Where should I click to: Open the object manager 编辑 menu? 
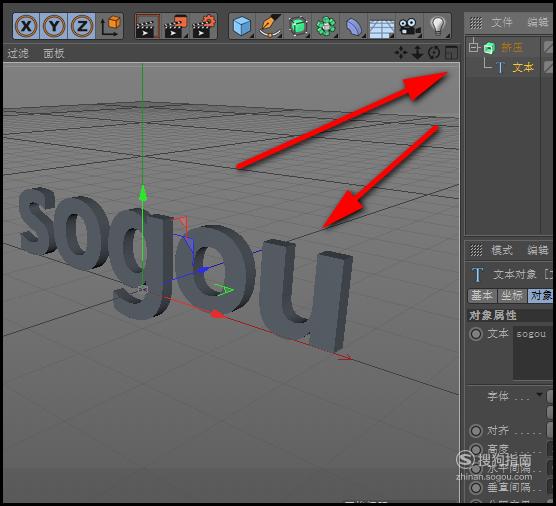pyautogui.click(x=538, y=22)
